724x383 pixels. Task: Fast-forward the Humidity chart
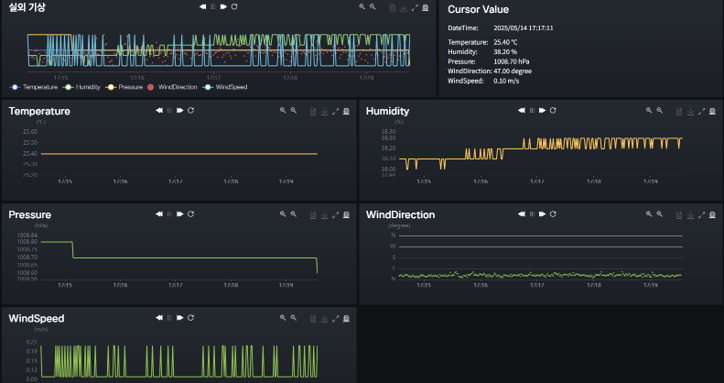pos(543,110)
